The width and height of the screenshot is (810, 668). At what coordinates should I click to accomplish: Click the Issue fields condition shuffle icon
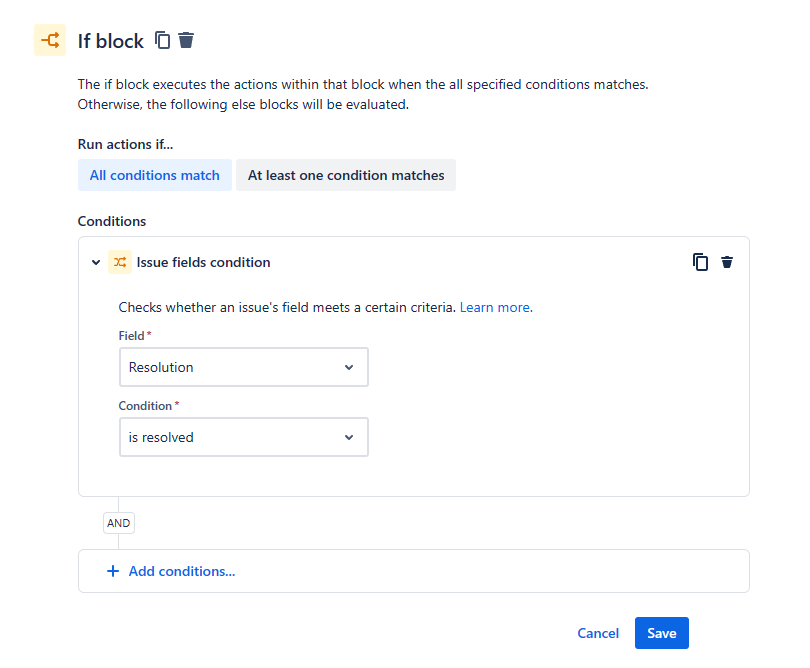[x=120, y=262]
